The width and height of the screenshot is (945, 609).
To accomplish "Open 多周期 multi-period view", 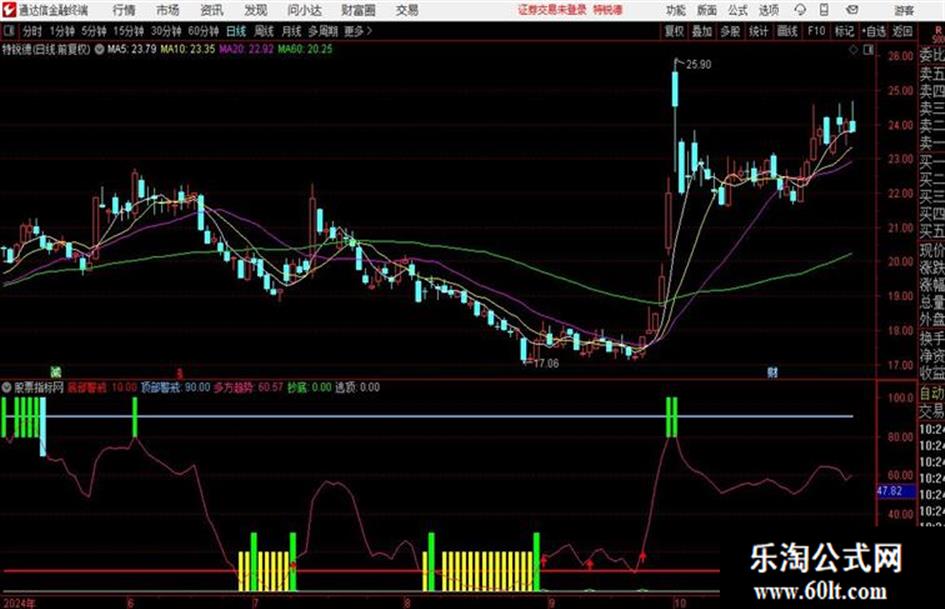I will [323, 31].
